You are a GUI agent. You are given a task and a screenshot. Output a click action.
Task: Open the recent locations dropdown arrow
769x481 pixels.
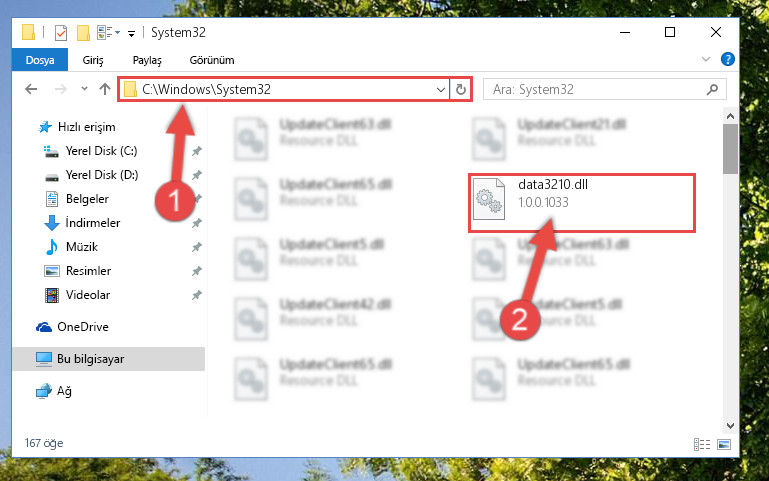click(84, 89)
